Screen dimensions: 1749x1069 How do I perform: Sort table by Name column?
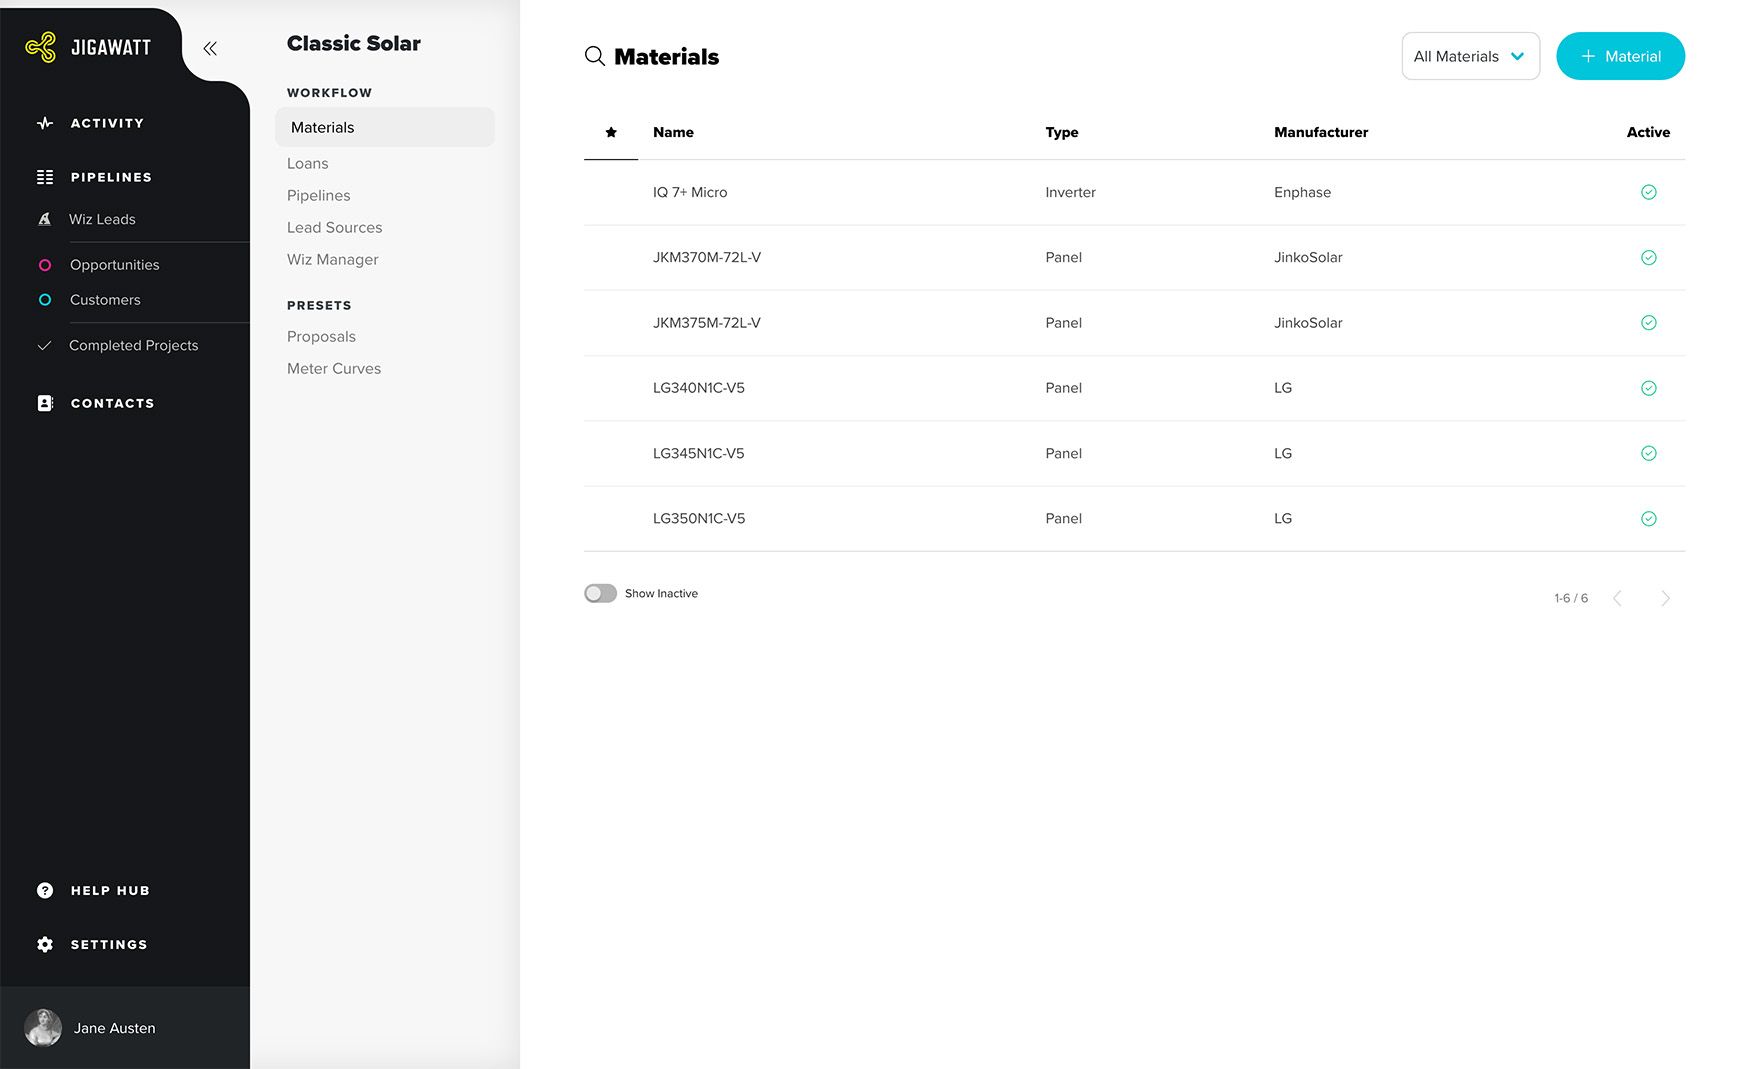tap(673, 132)
